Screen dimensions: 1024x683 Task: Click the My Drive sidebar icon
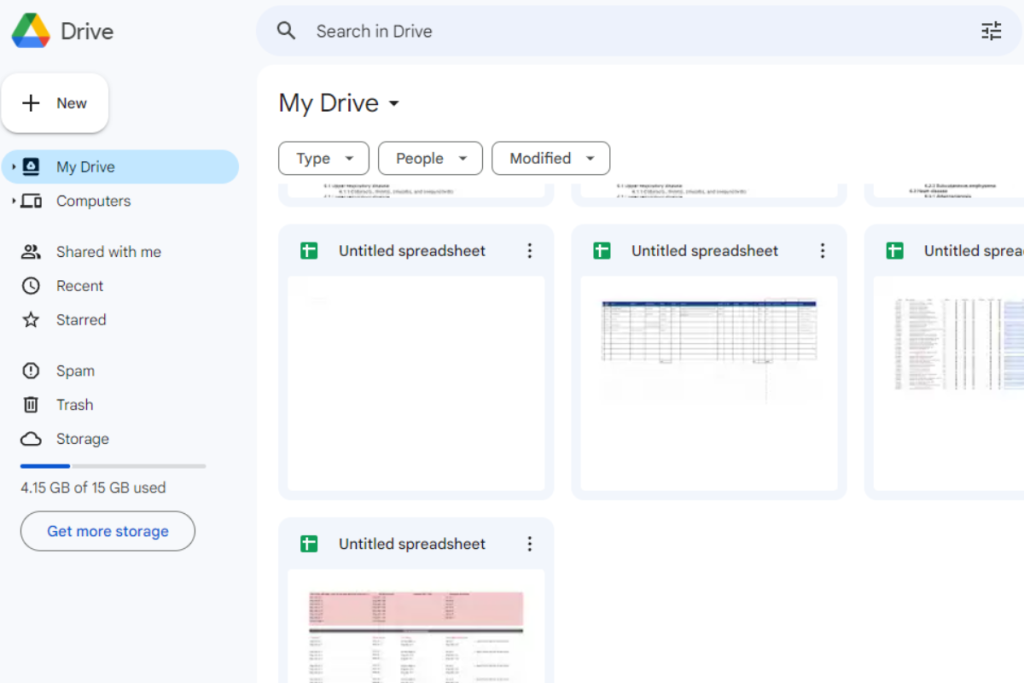31,167
